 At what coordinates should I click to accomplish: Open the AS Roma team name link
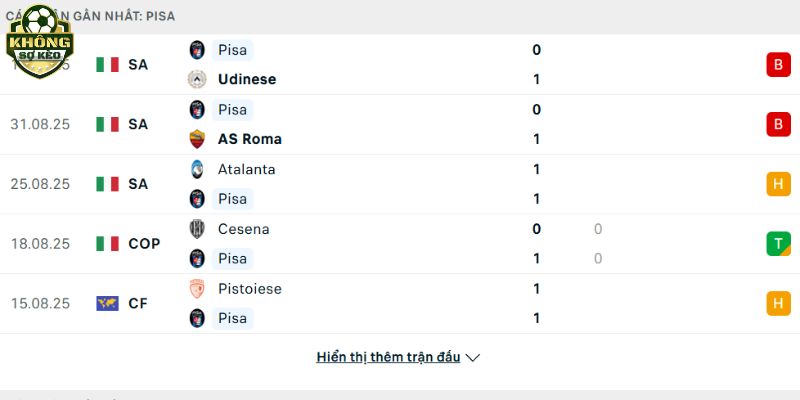click(249, 139)
